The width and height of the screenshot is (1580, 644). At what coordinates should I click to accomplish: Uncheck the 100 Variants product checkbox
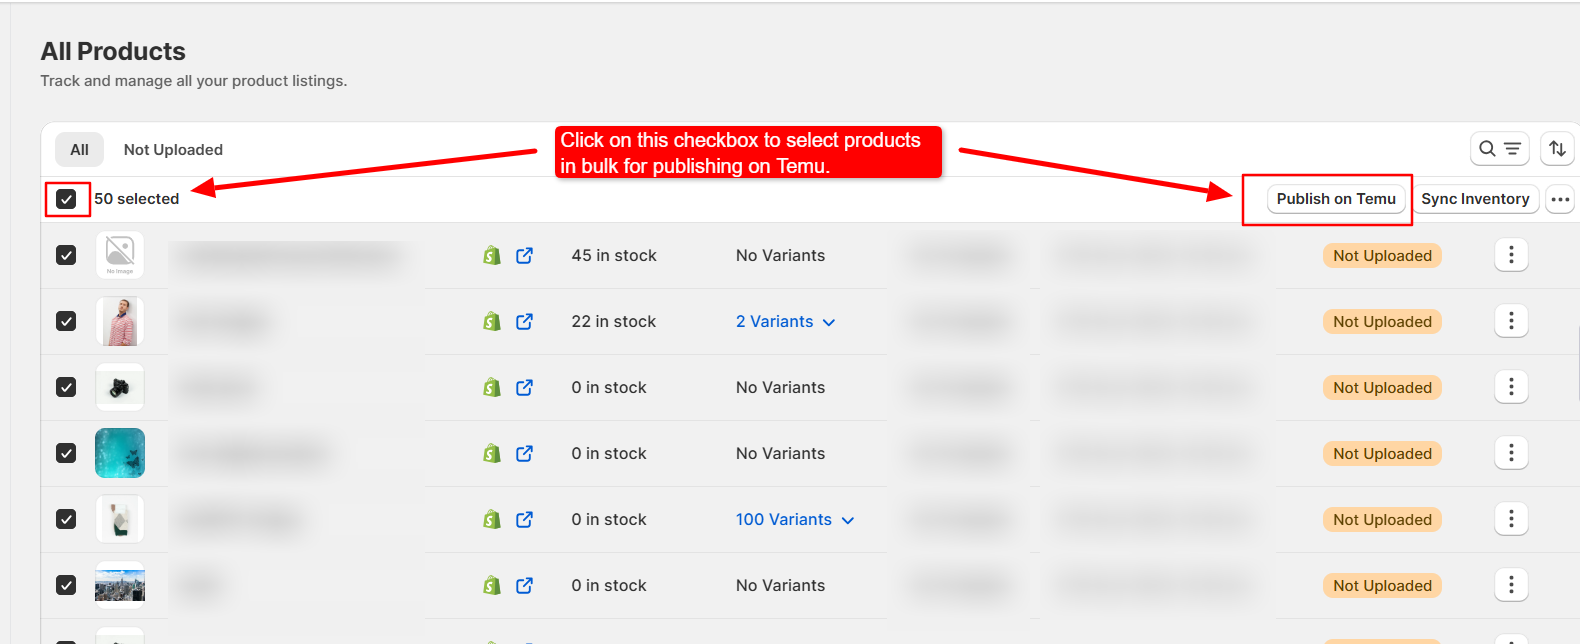[66, 519]
